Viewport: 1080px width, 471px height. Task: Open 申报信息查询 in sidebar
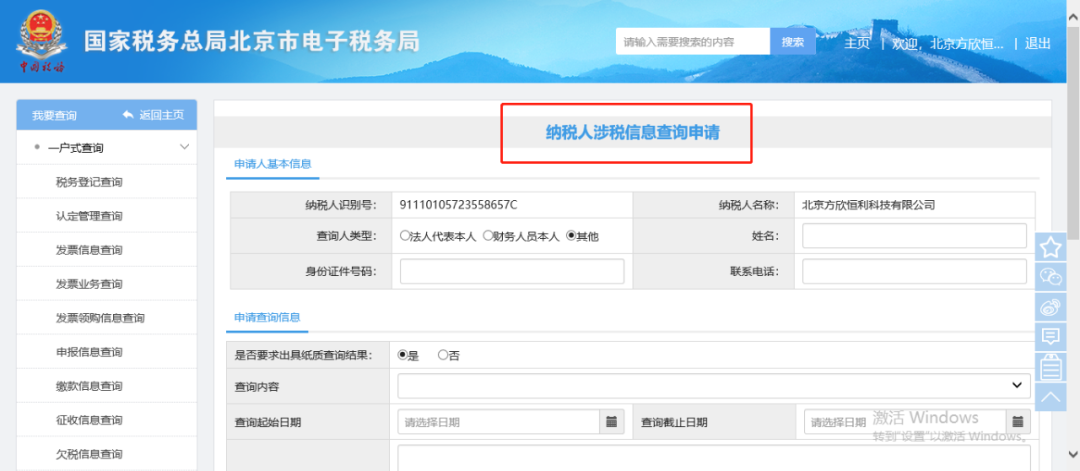click(x=89, y=353)
